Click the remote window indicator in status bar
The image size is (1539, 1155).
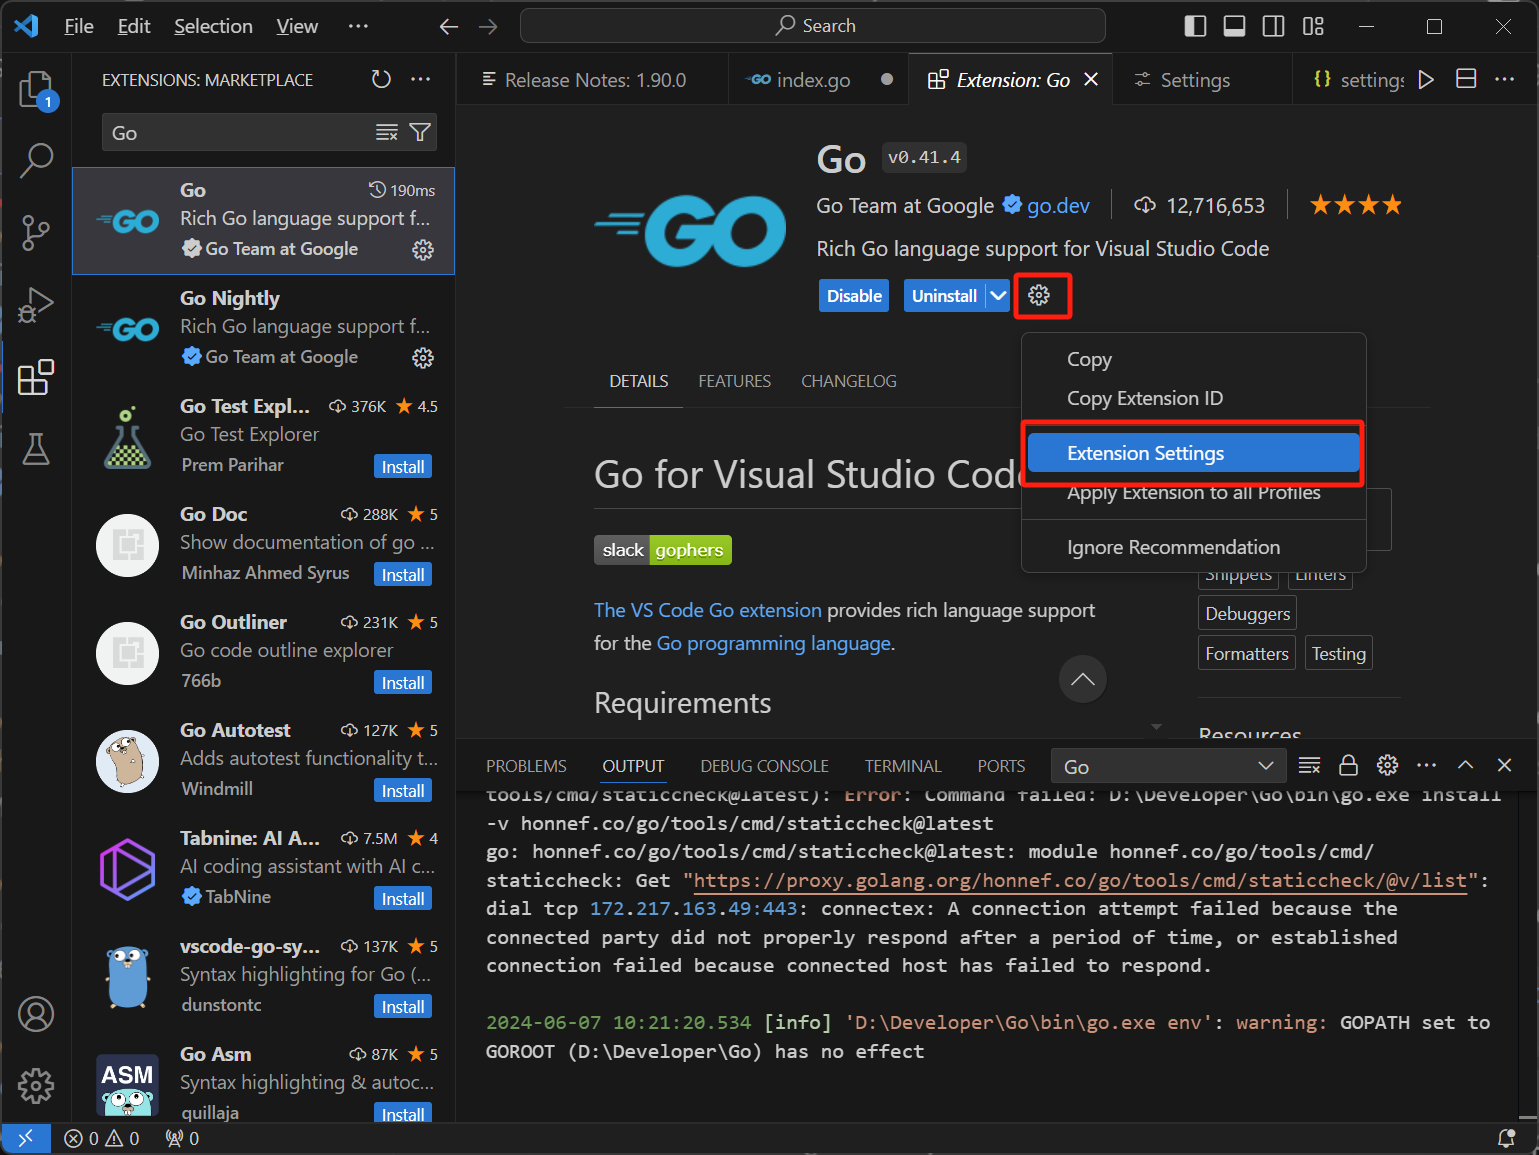(26, 1138)
